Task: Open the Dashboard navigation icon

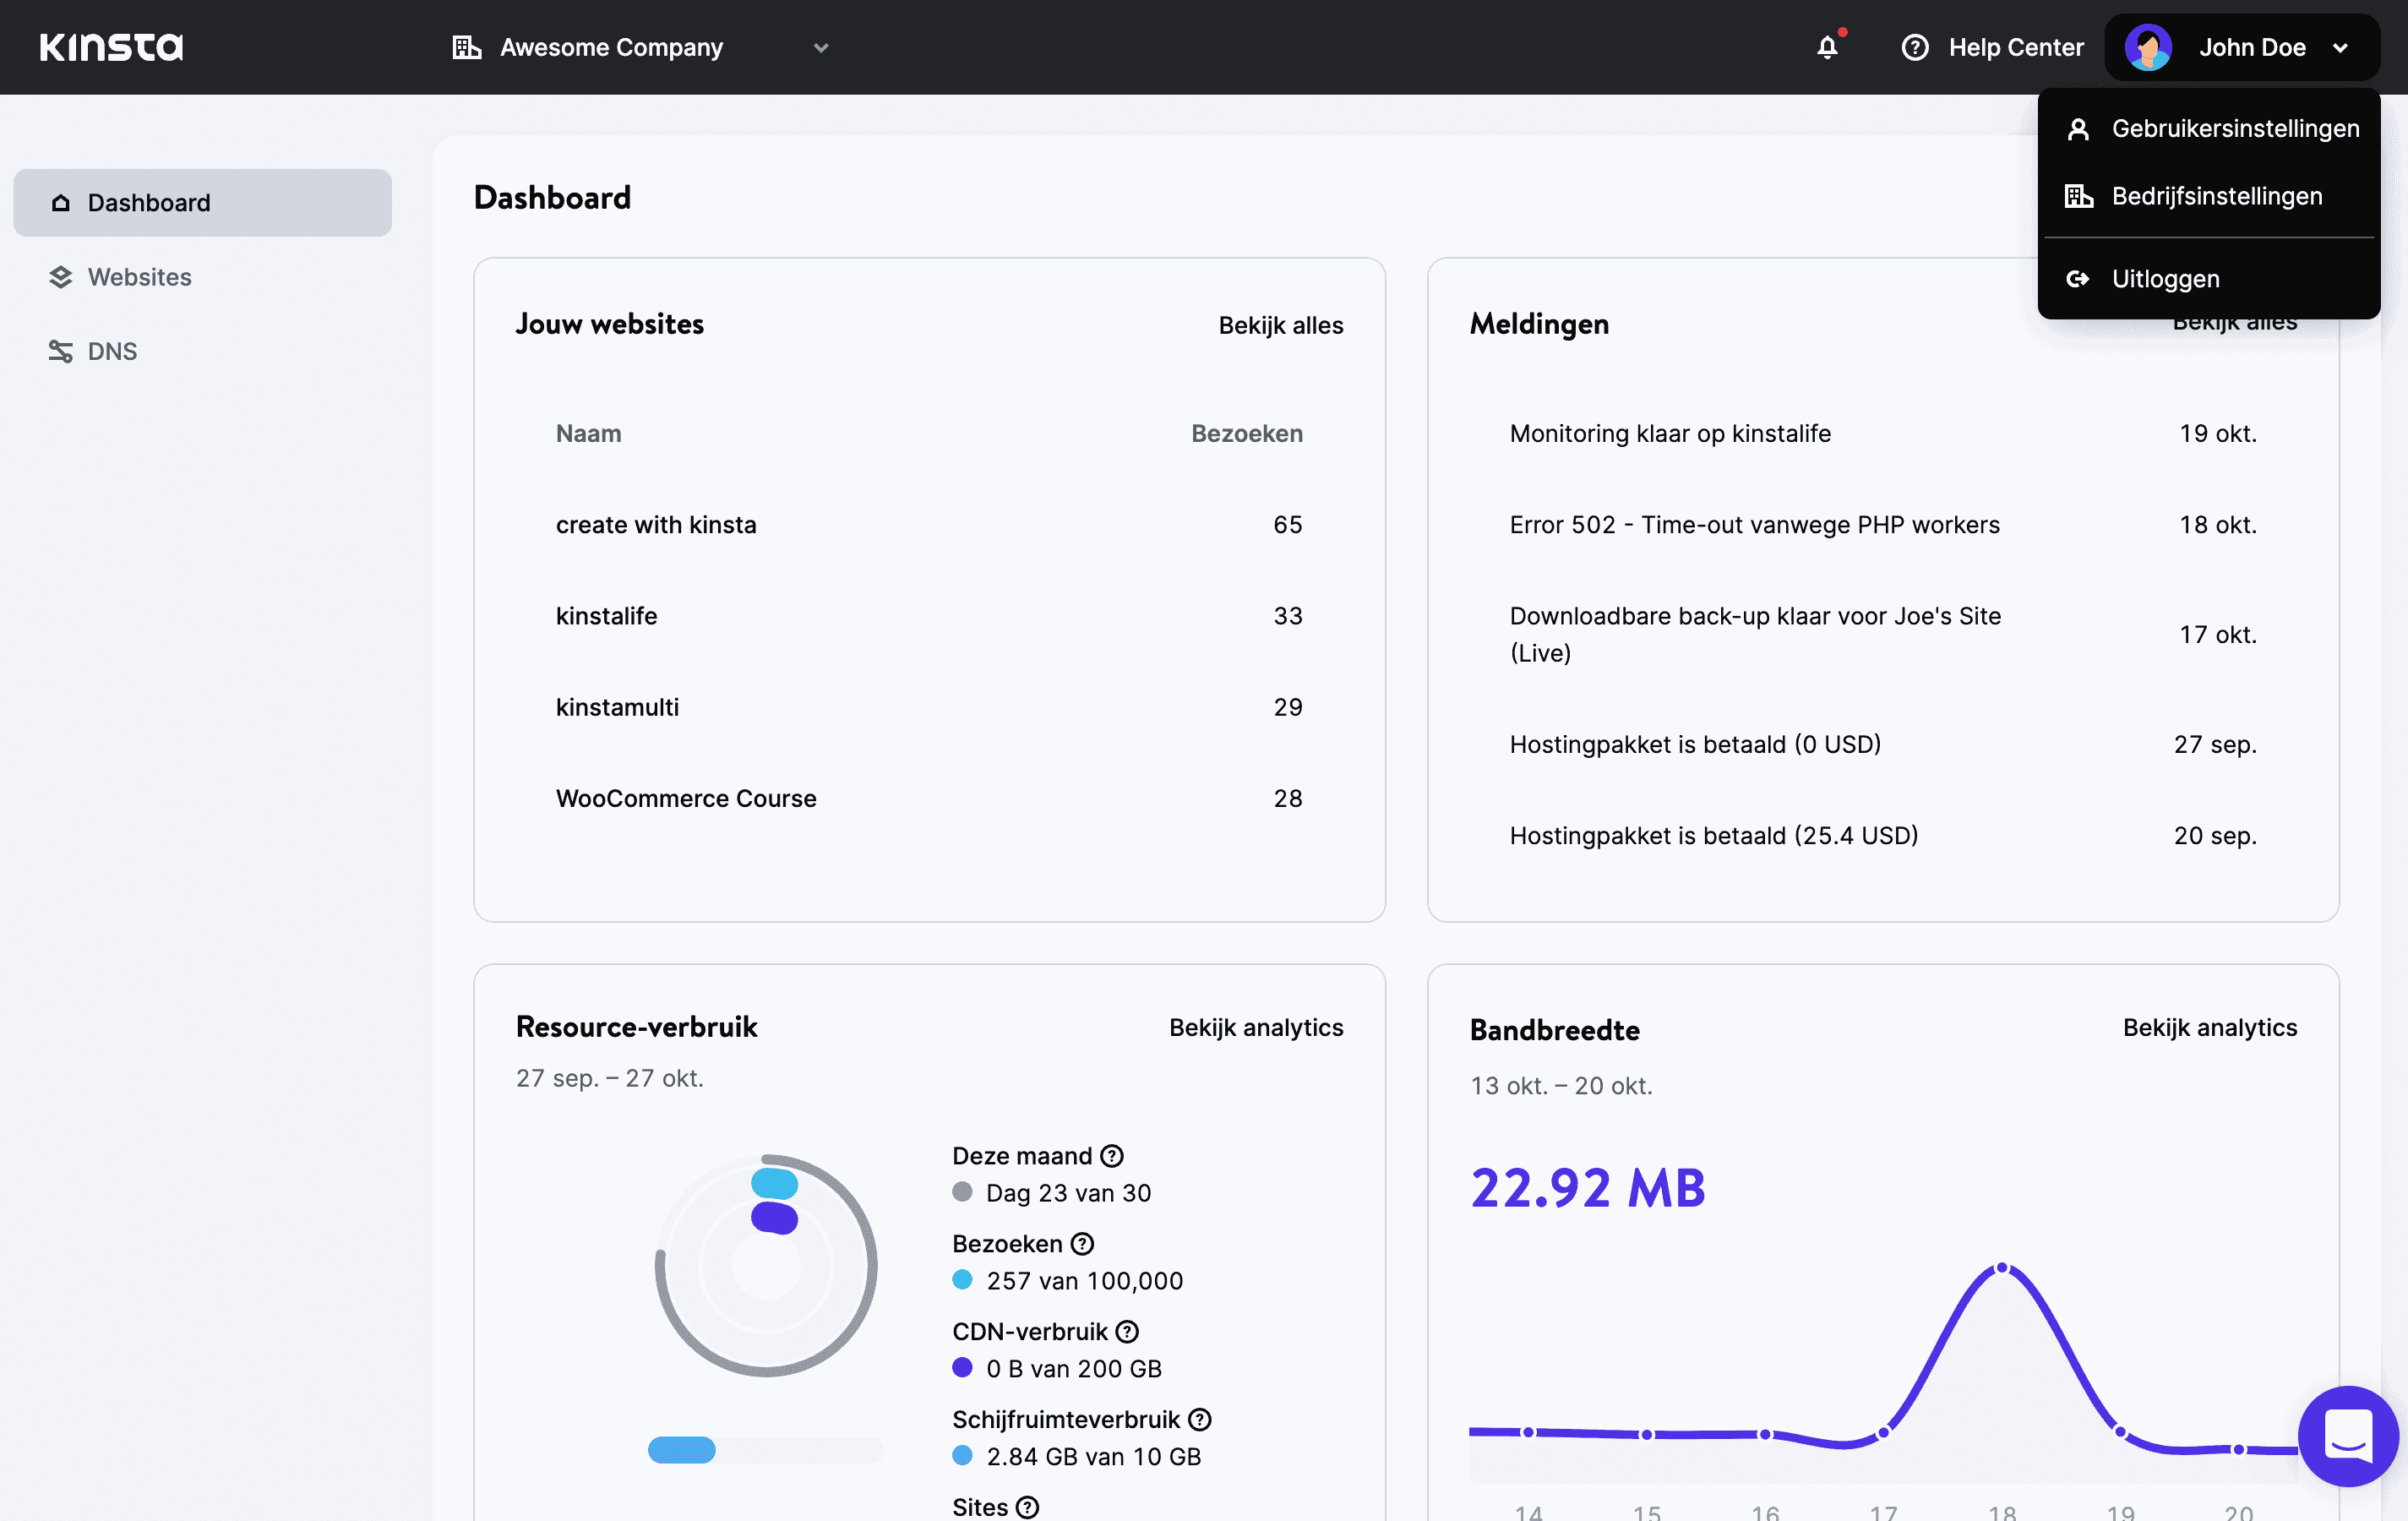Action: click(59, 201)
